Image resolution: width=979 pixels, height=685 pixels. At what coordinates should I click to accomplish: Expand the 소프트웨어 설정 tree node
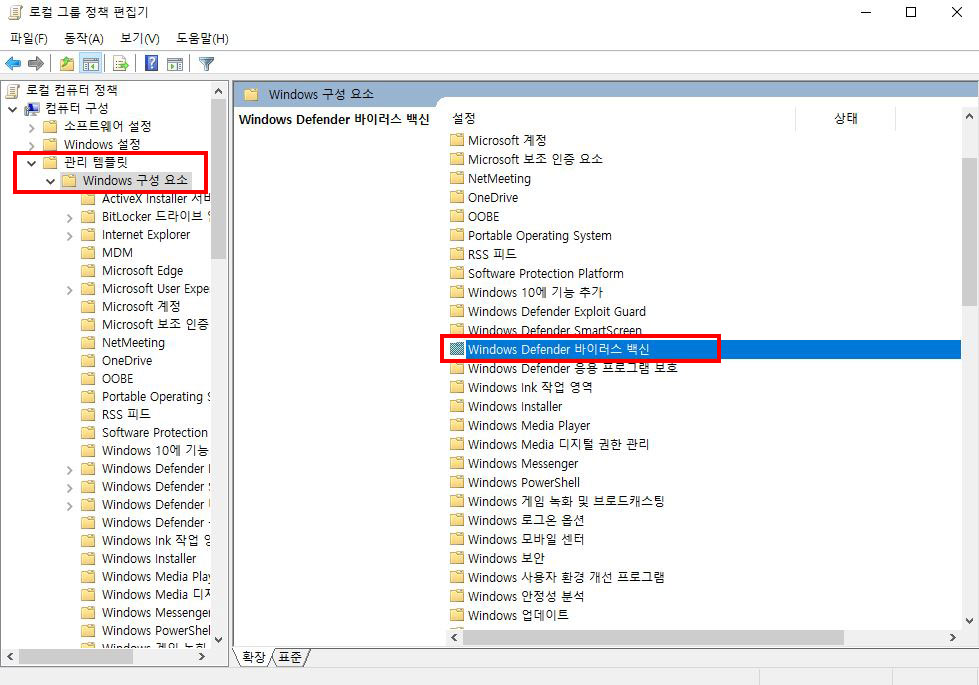[x=31, y=127]
